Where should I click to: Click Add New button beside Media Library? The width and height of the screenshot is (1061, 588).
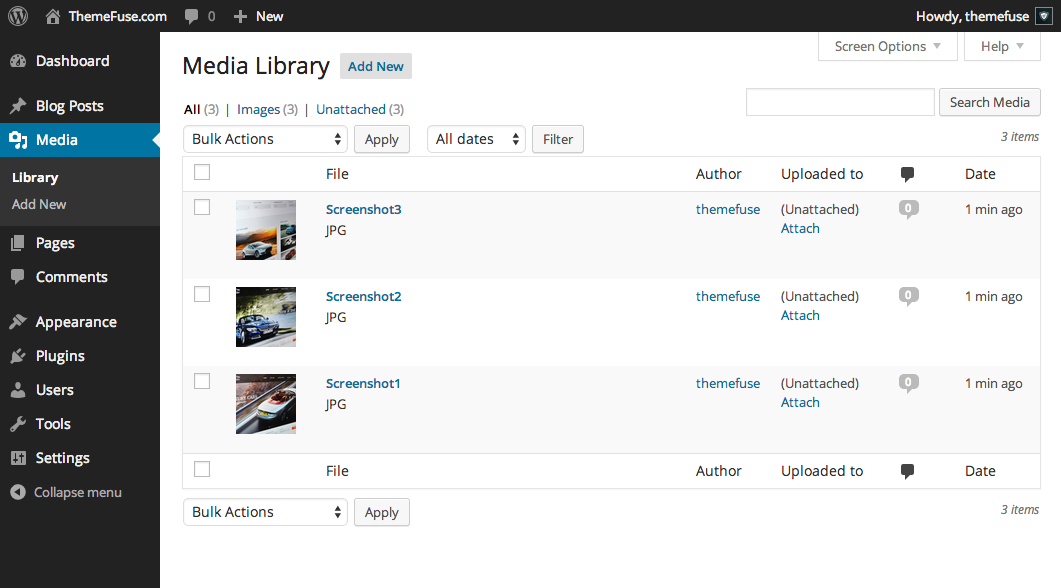[376, 66]
